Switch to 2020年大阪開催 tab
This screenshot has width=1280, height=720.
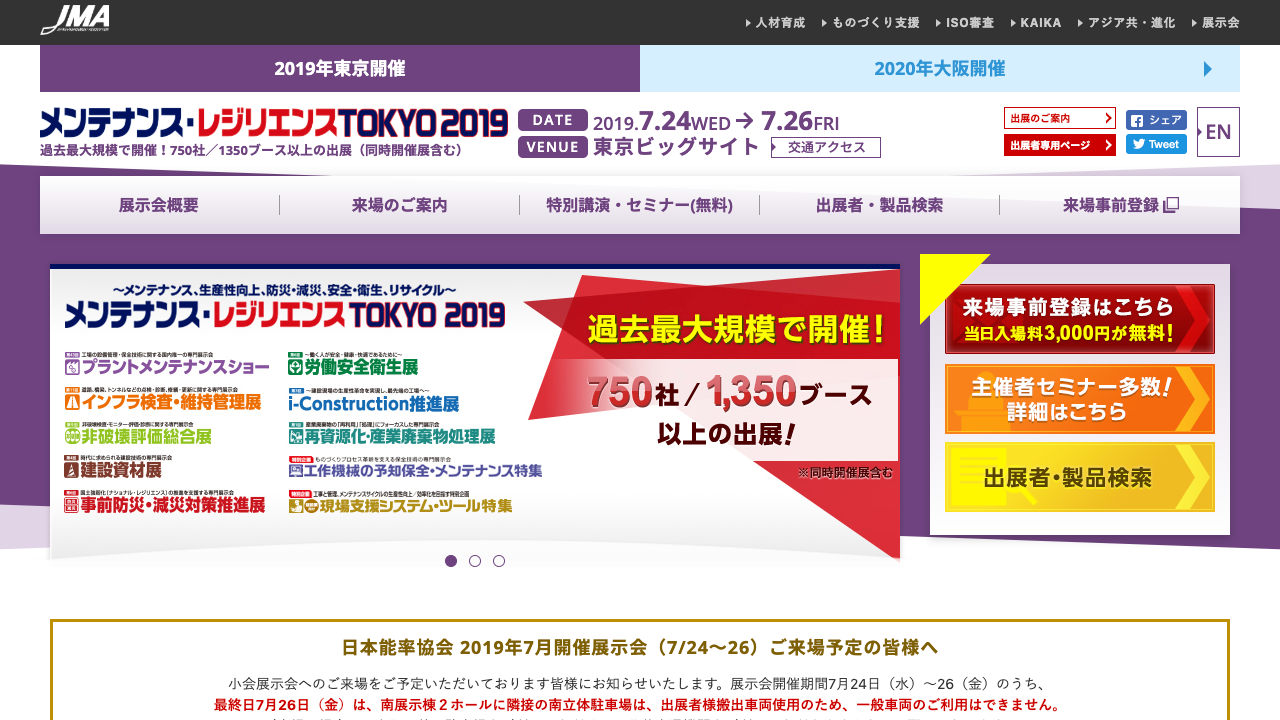(940, 69)
